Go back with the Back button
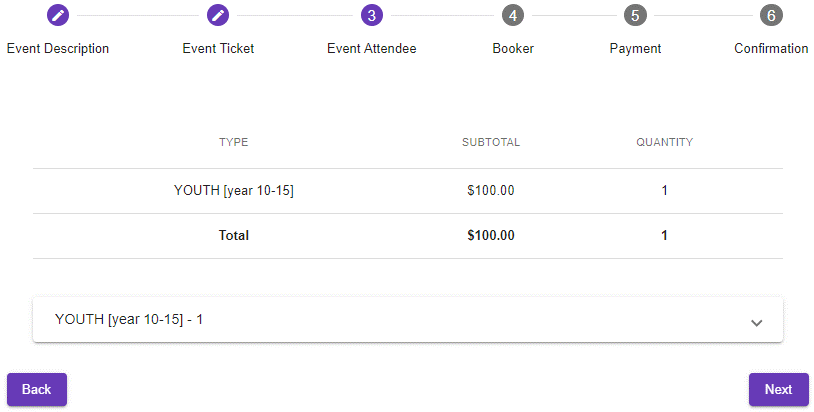 click(37, 389)
